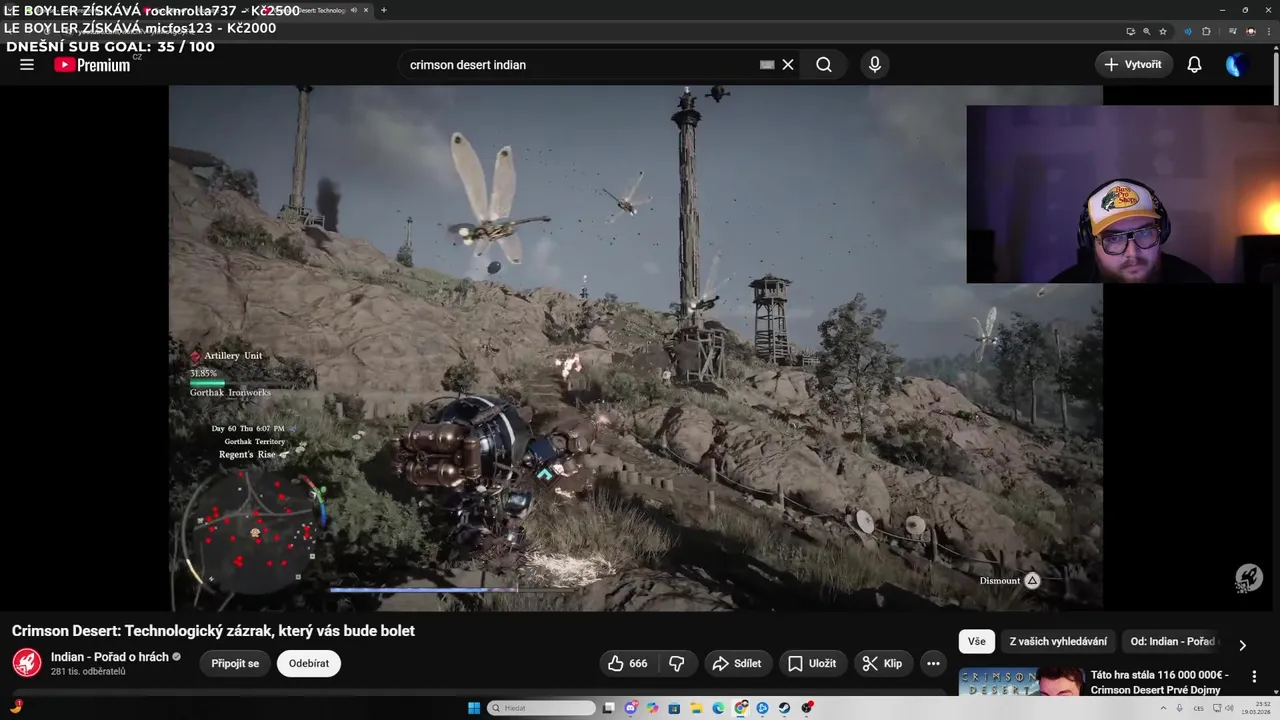Open the Chrome extensions puzzle icon
1280x720 pixels.
point(1206,31)
